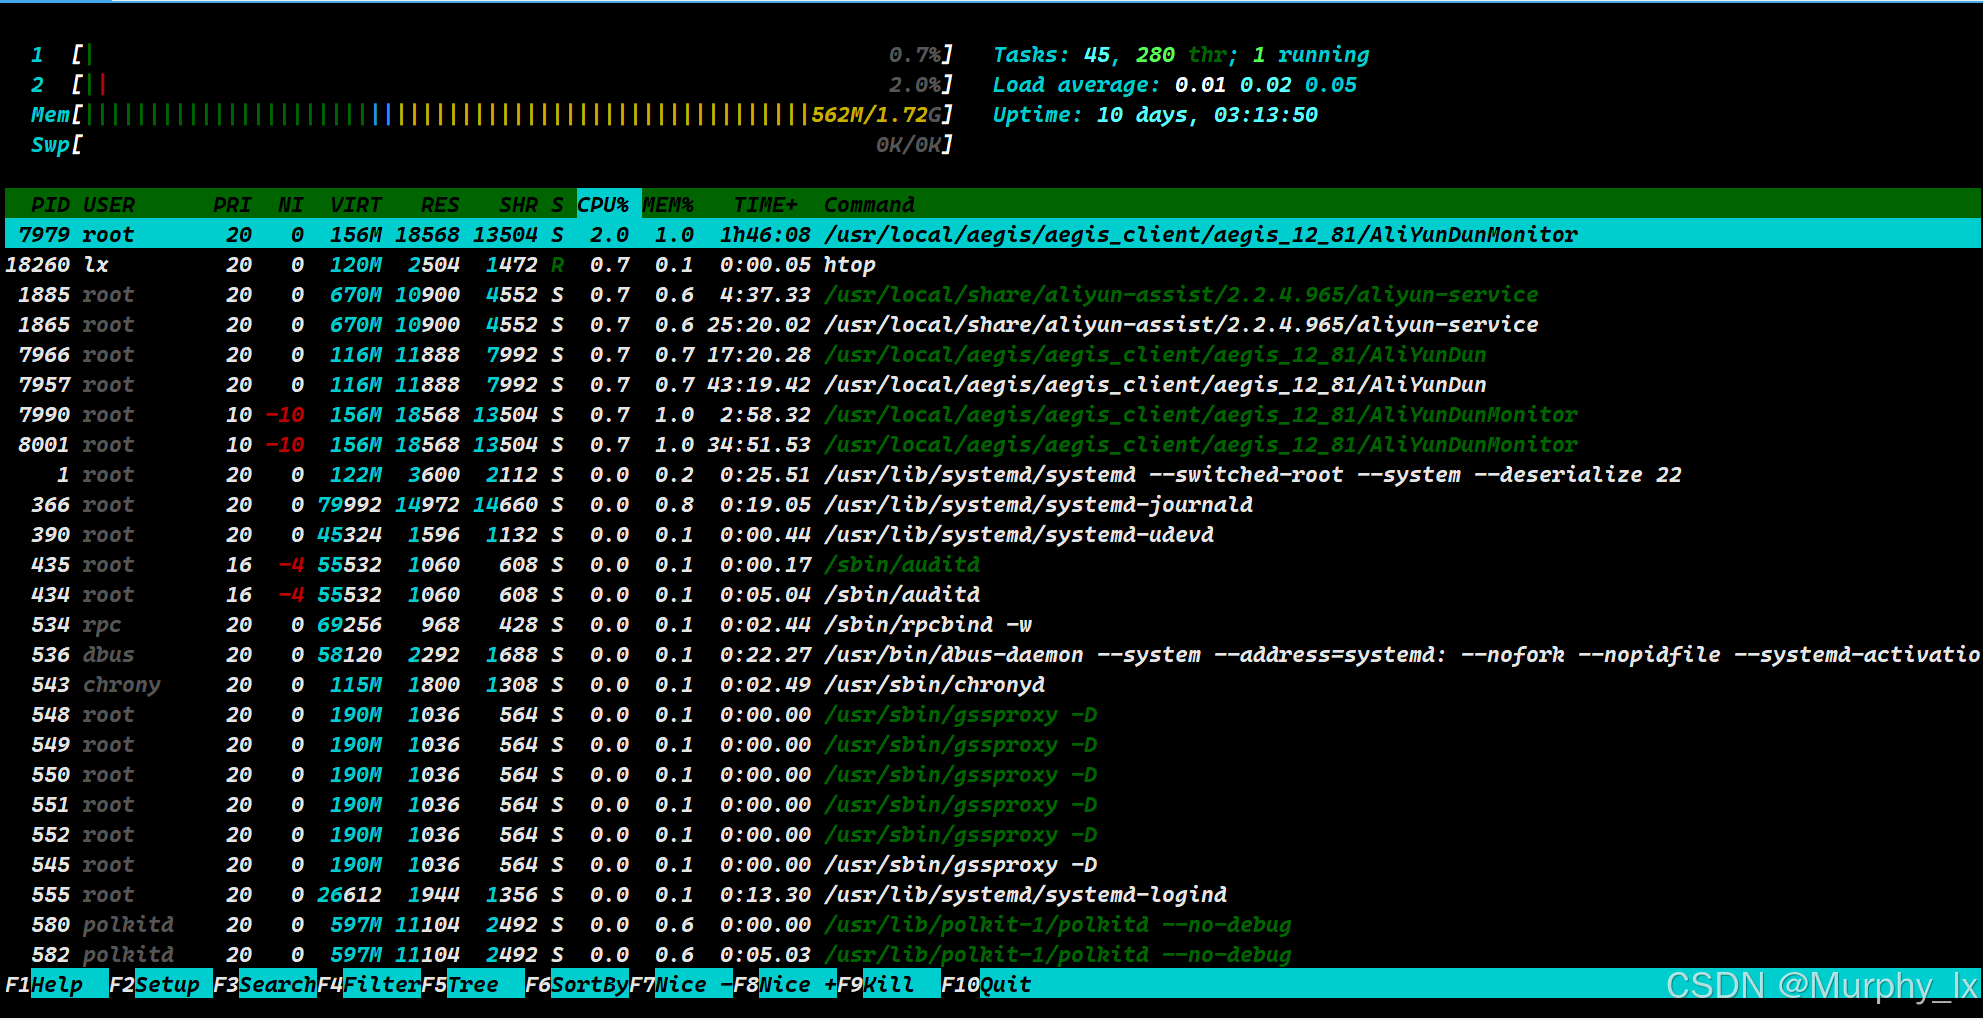Screen dimensions: 1983x1020
Task: Click the Mem usage meter bar
Action: coord(491,114)
